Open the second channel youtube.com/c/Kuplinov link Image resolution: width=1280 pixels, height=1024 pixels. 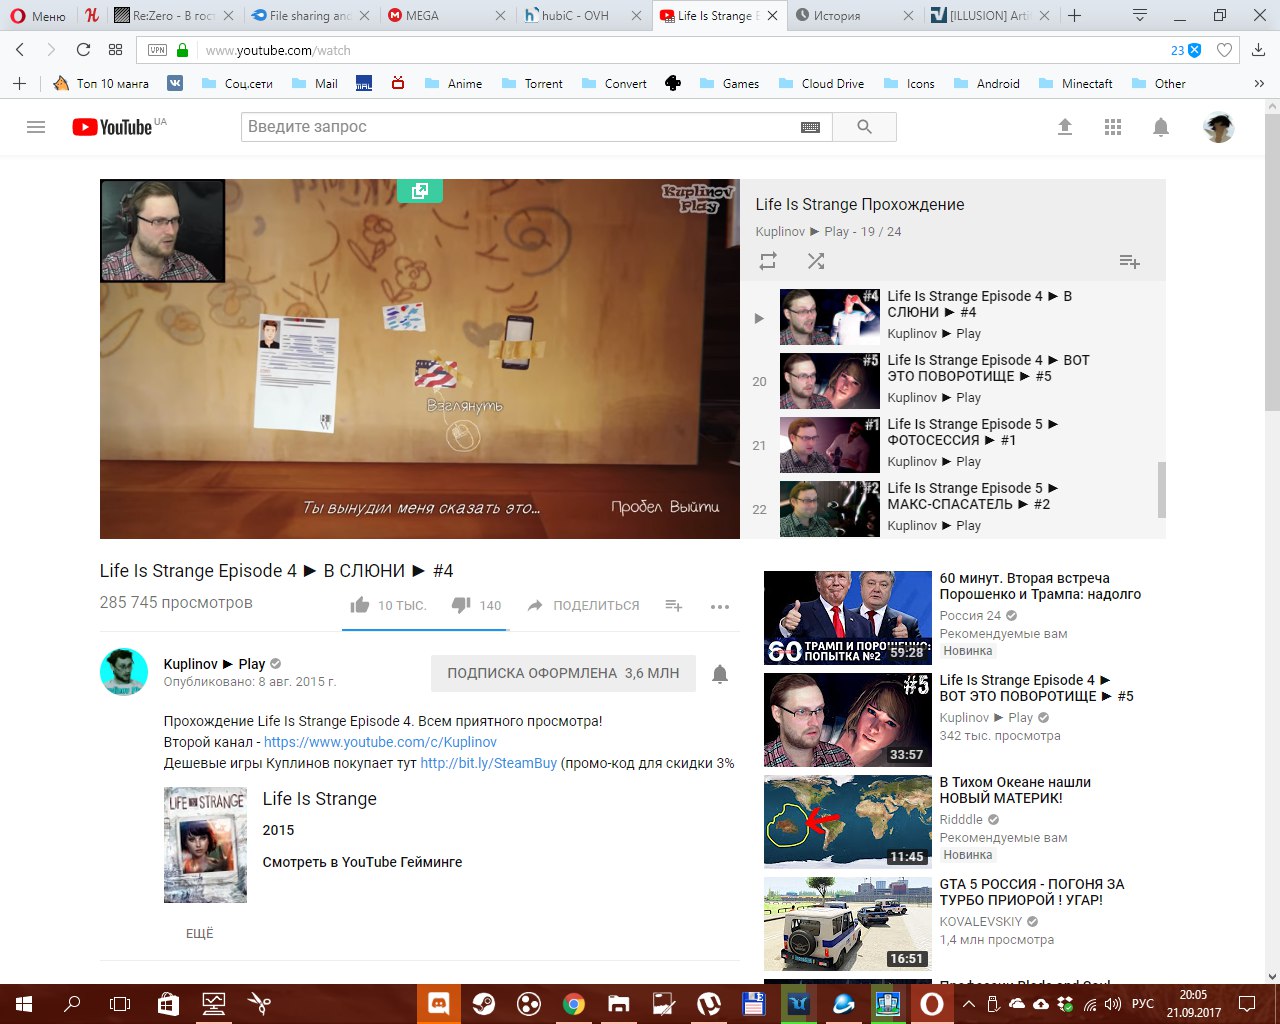(380, 742)
